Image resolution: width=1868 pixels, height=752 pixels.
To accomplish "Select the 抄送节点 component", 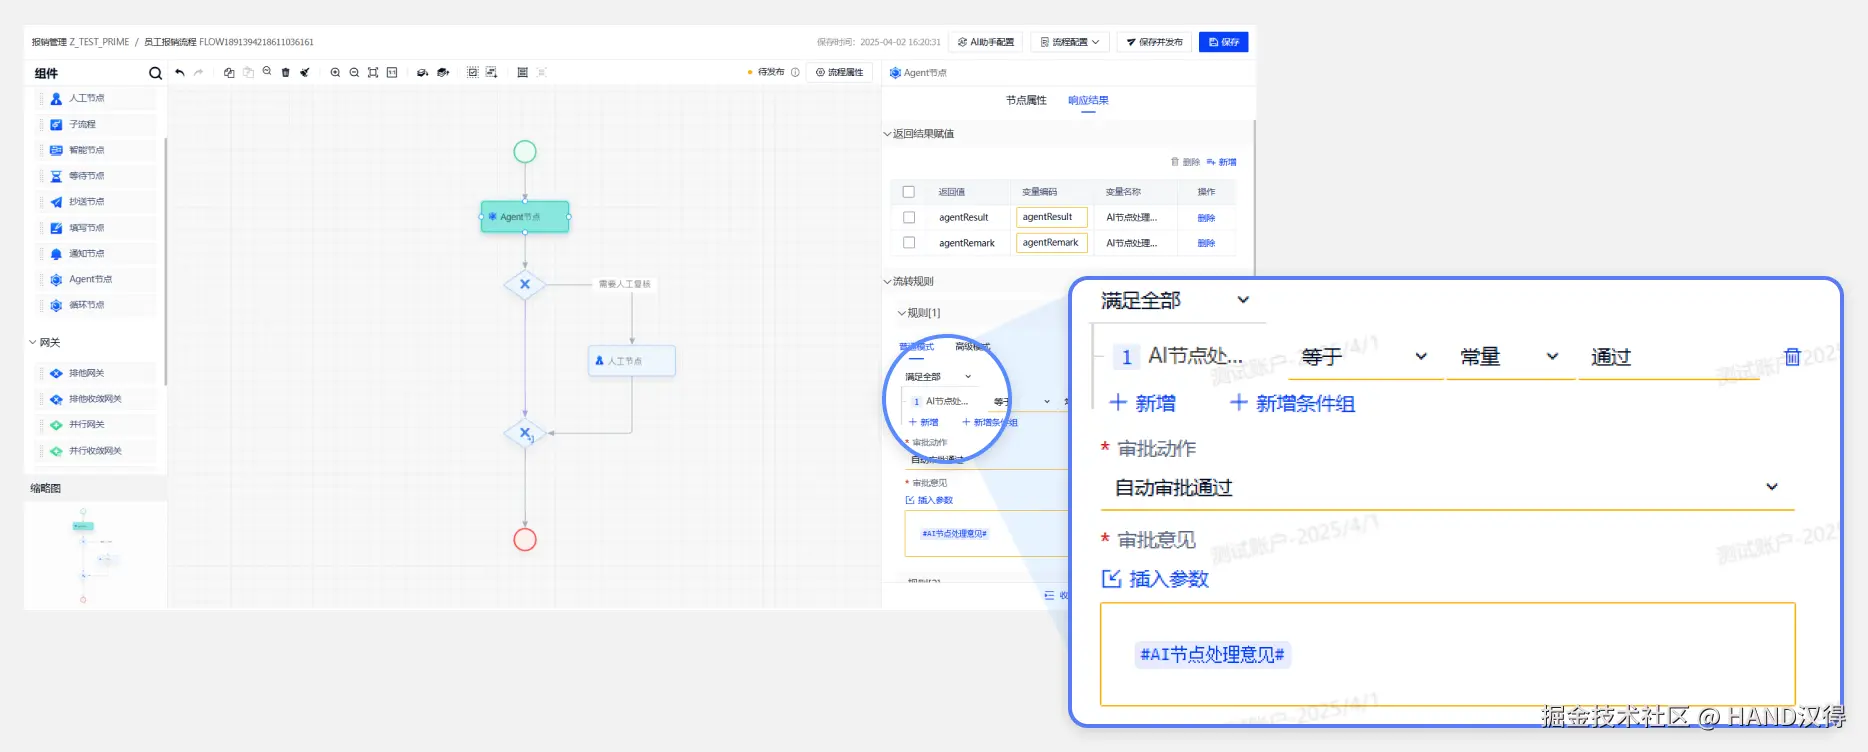I will [97, 202].
